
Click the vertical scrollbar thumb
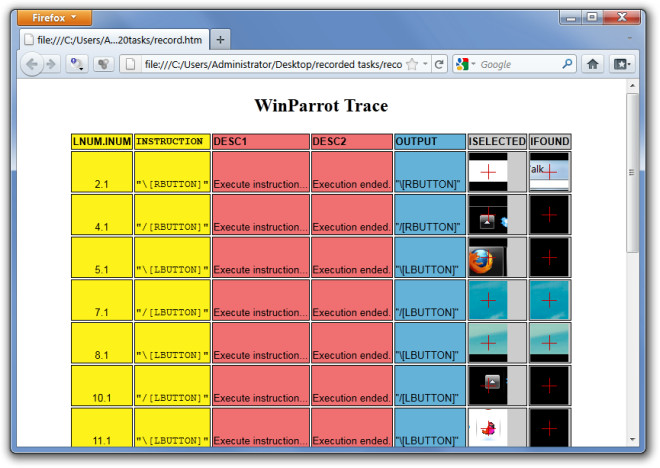[x=632, y=173]
